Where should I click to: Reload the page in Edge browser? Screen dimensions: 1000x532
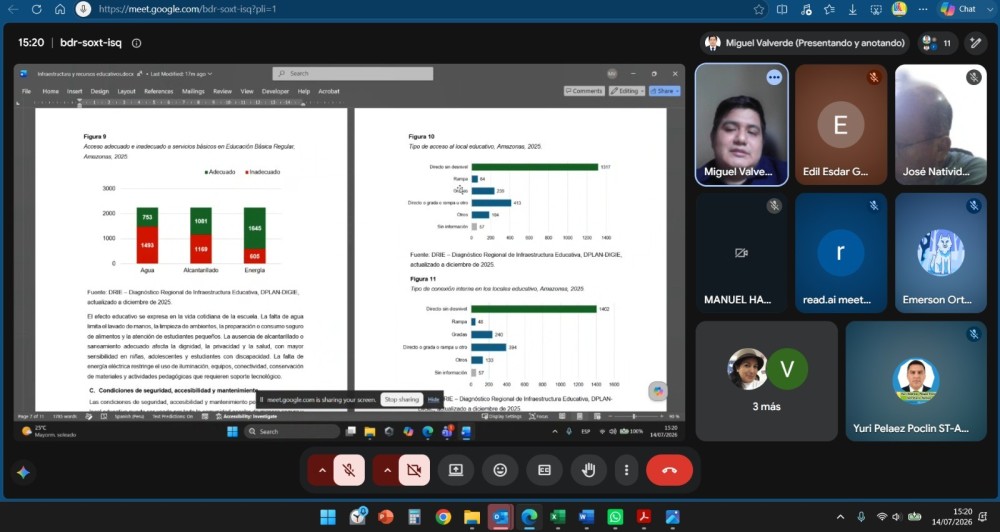tap(36, 9)
